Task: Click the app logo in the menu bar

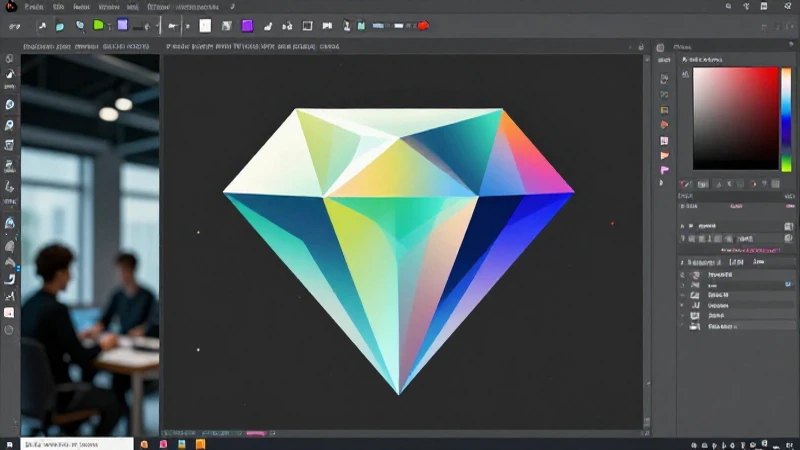Action: click(10, 6)
